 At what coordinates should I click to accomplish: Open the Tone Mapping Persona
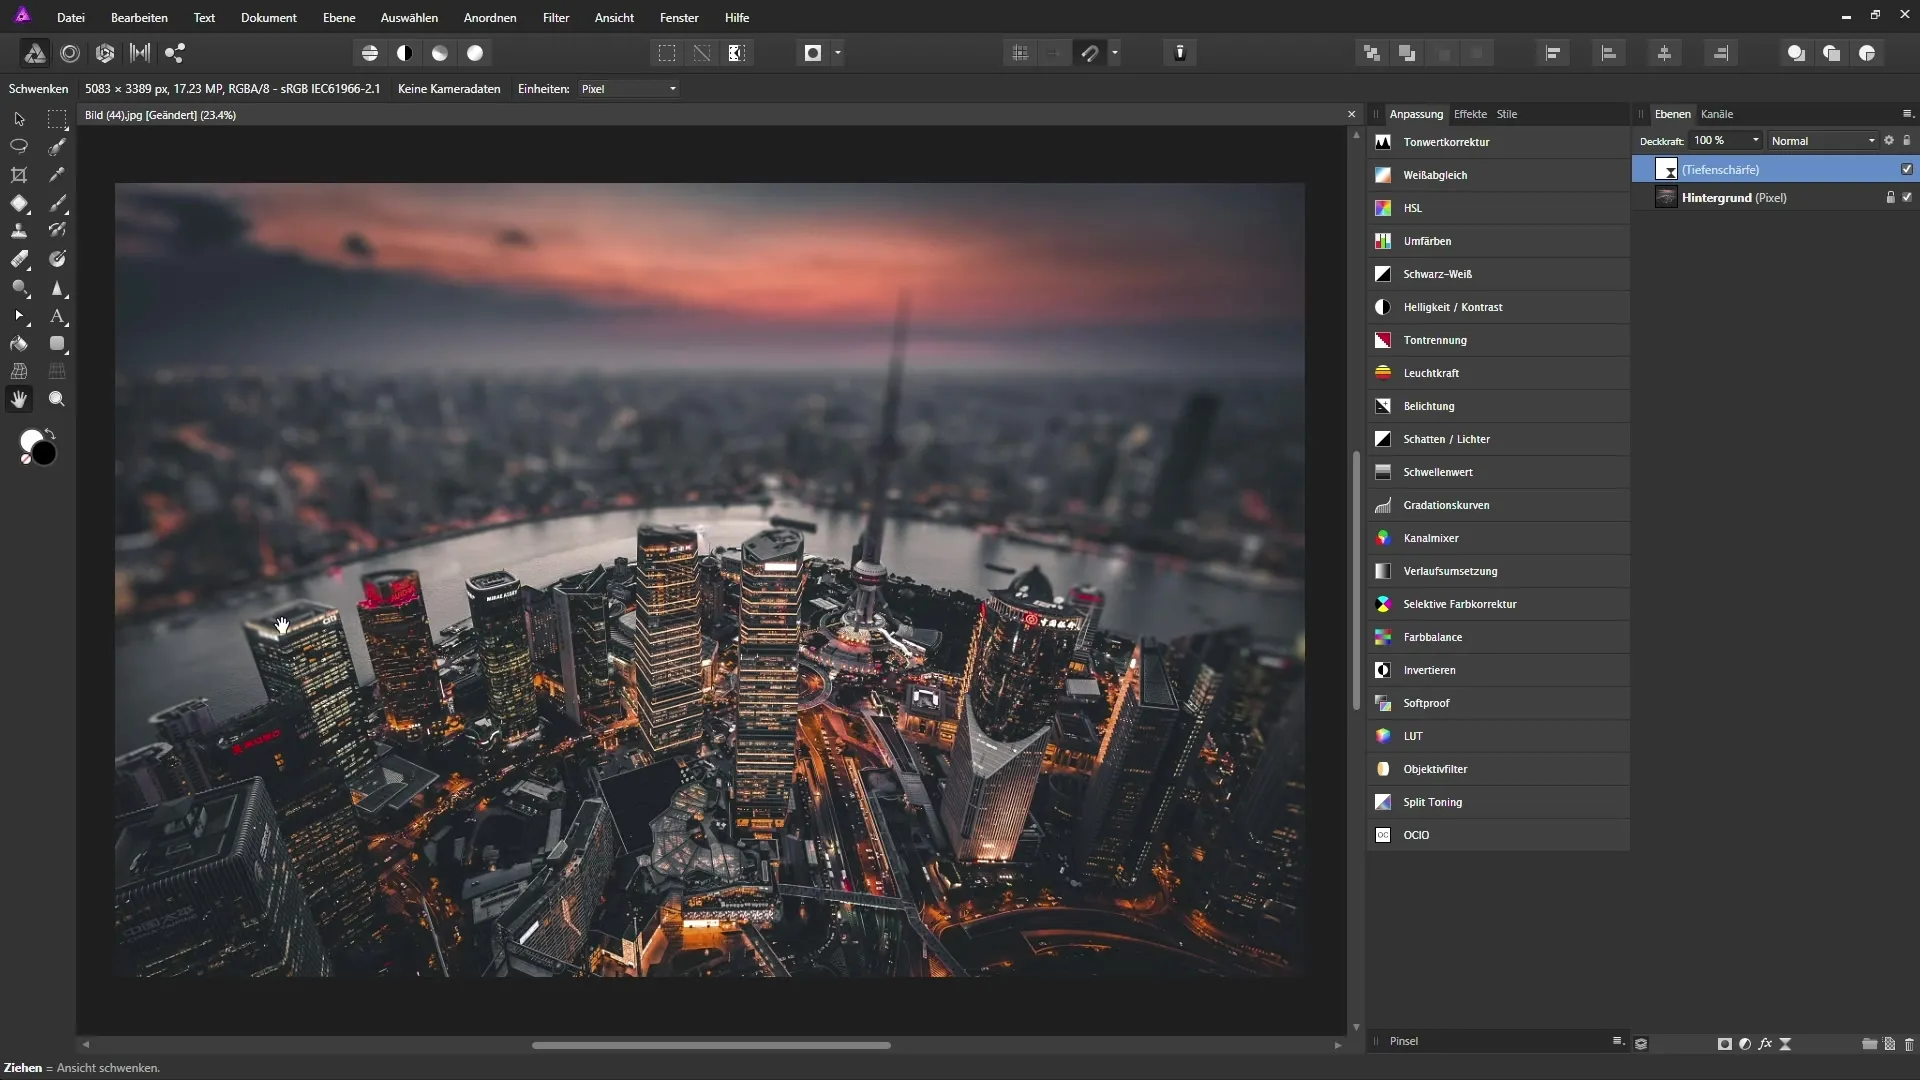point(140,53)
